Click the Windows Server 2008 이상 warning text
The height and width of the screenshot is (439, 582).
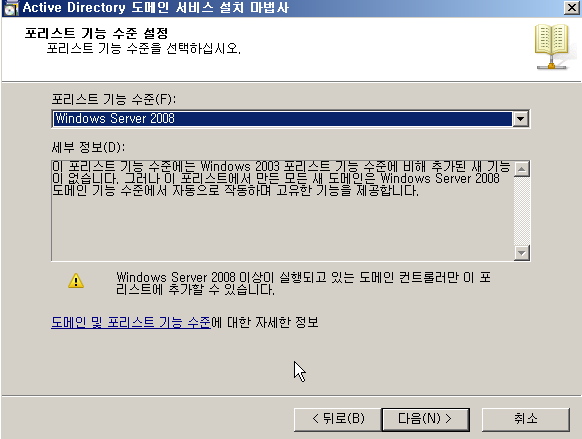tap(304, 283)
